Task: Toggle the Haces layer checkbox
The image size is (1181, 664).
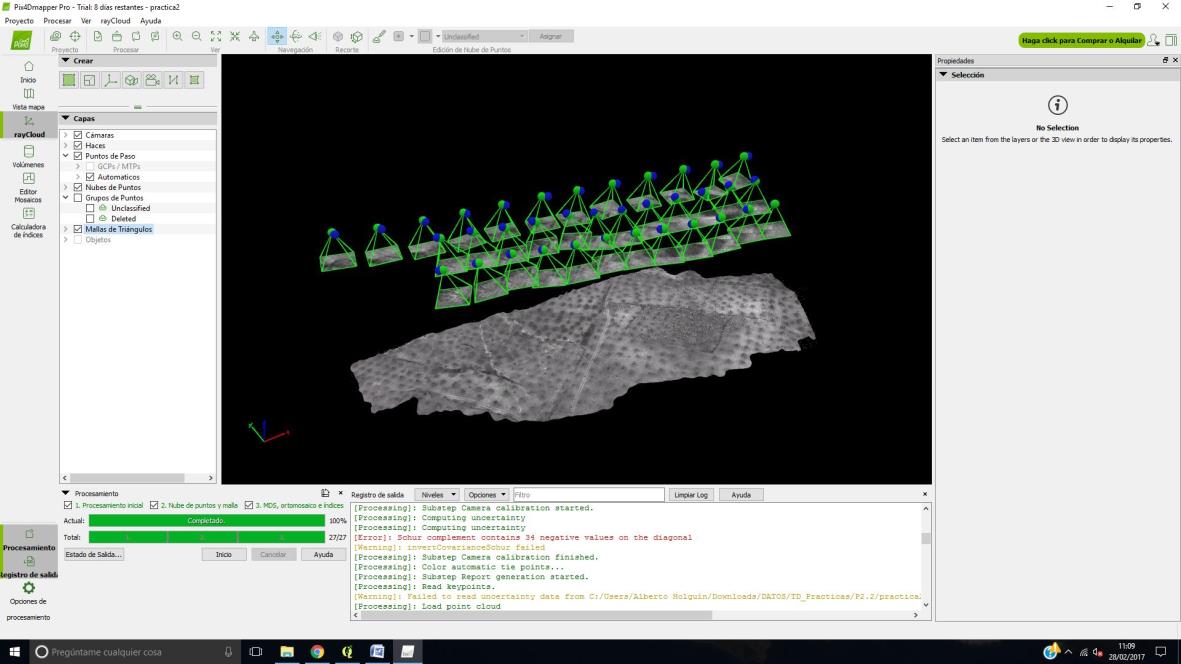Action: tap(78, 145)
